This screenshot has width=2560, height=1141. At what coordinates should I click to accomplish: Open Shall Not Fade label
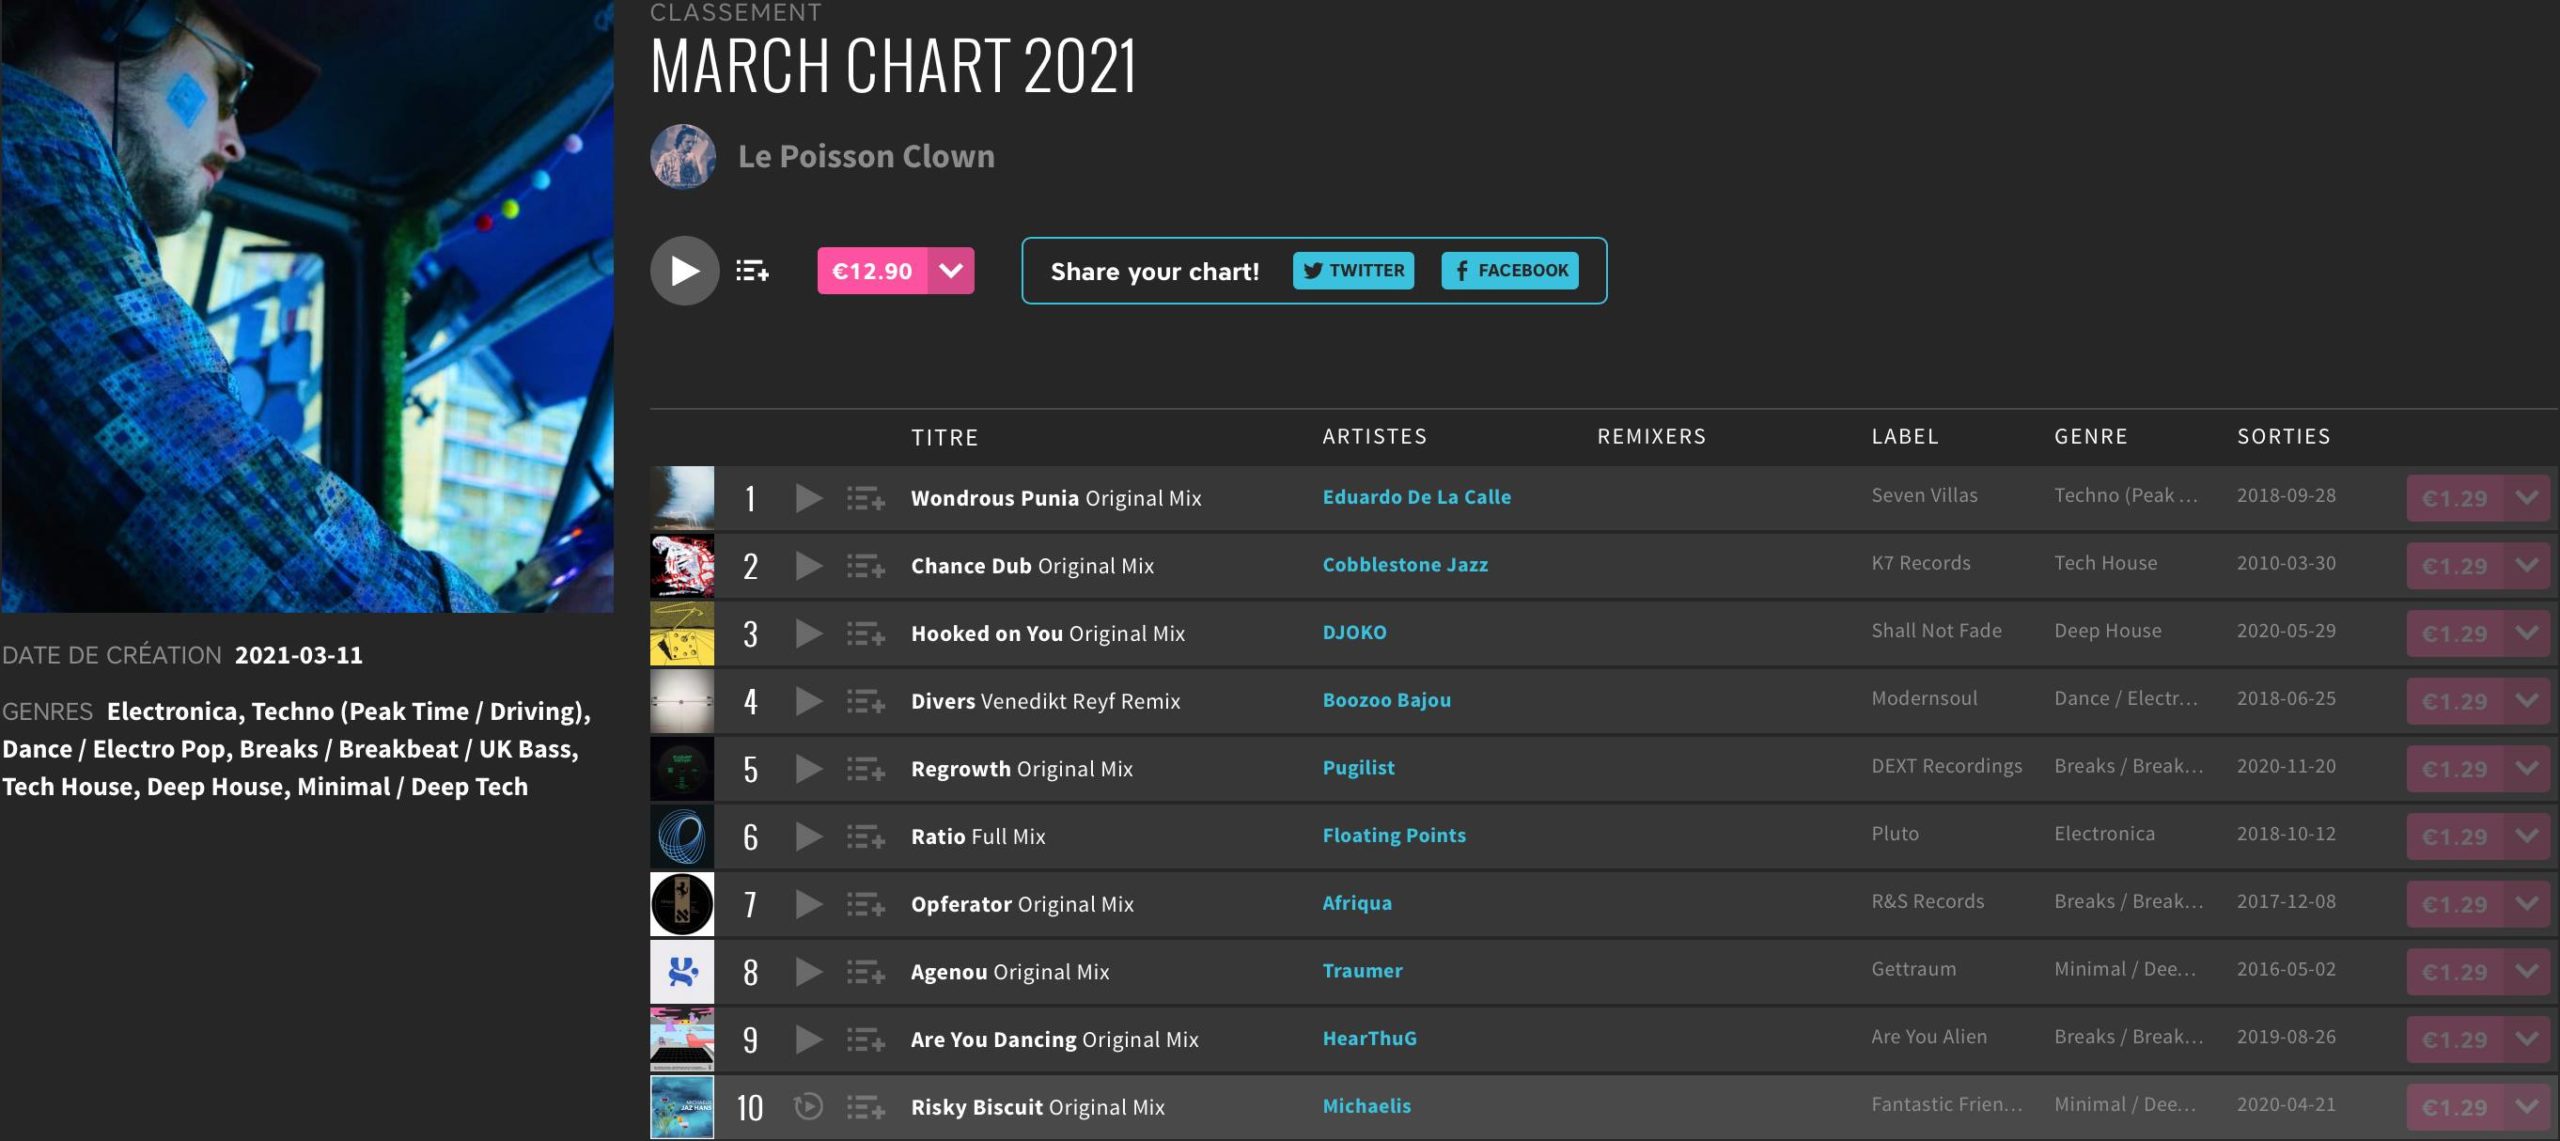click(x=1936, y=631)
